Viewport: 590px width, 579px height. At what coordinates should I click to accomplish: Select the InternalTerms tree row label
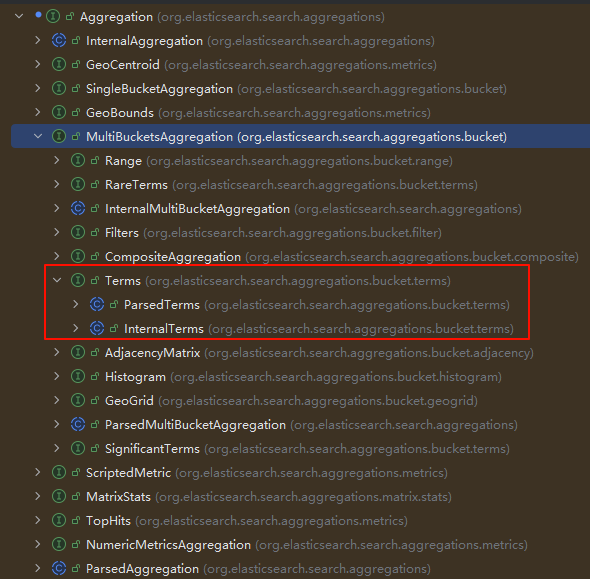(x=164, y=329)
